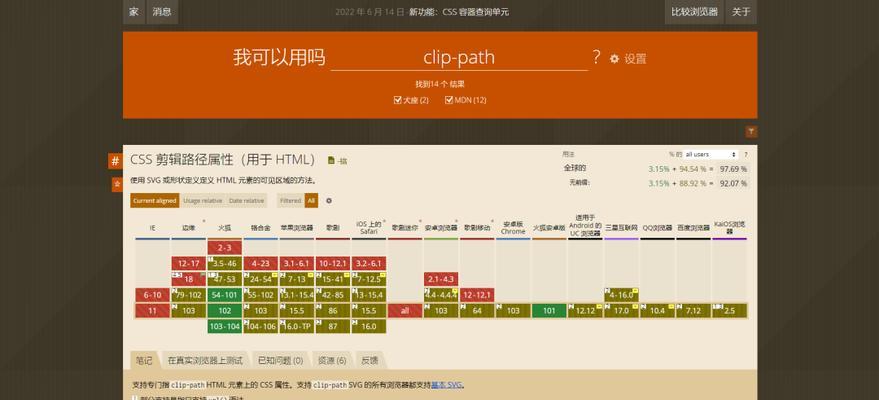Image resolution: width=879 pixels, height=400 pixels.
Task: Open the 关于 about page
Action: (741, 12)
